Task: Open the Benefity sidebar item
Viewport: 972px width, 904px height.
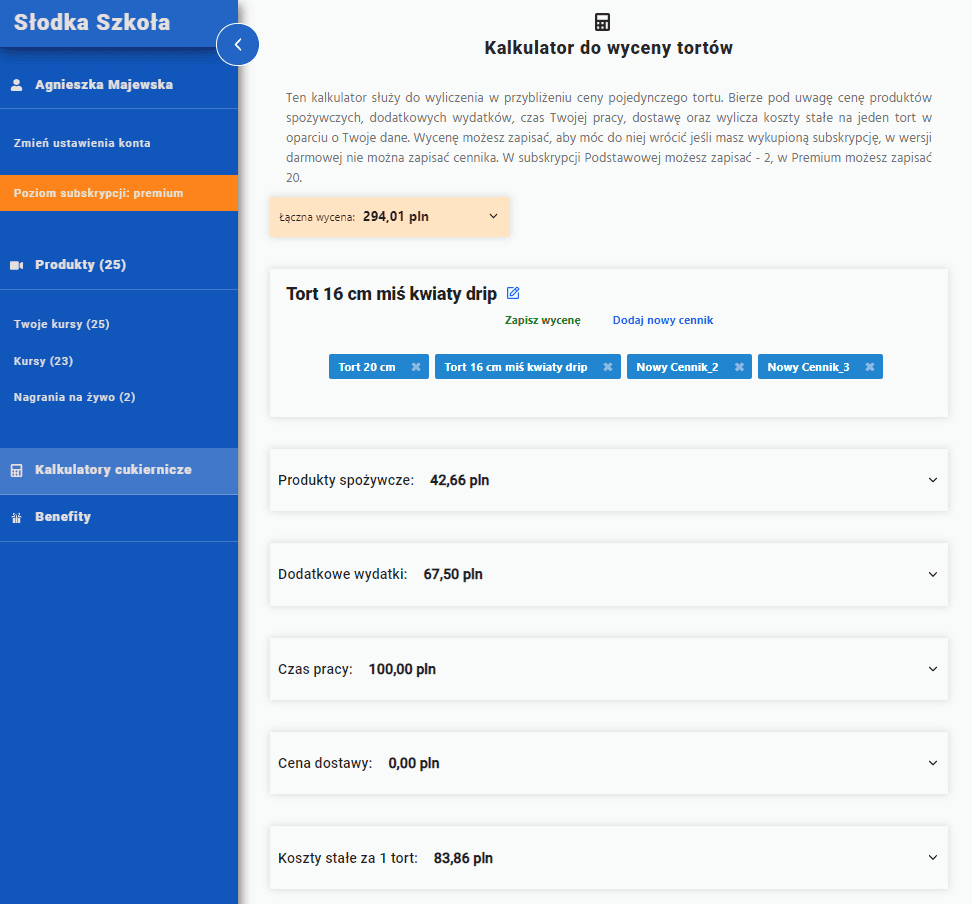Action: (62, 517)
